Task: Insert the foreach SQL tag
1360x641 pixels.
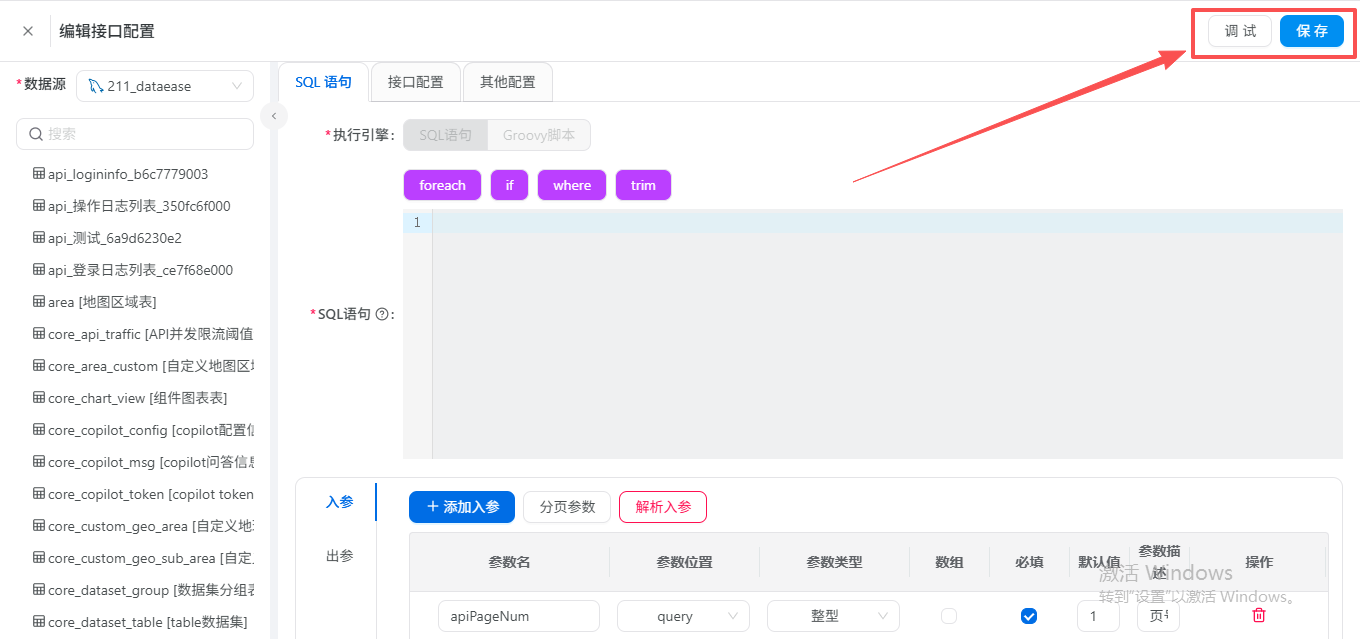Action: pos(442,185)
